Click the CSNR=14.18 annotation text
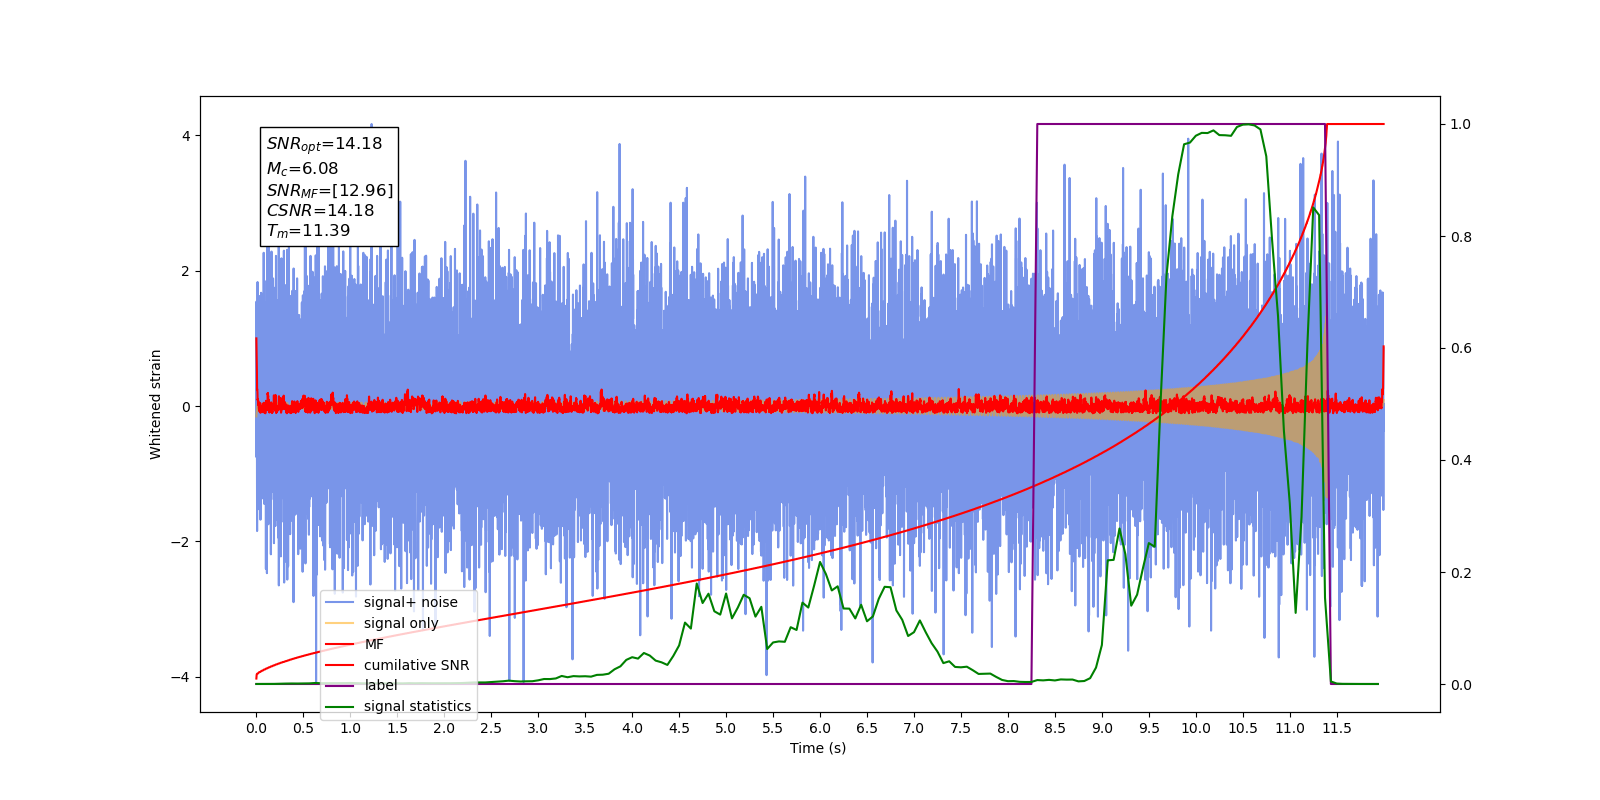Image resolution: width=1600 pixels, height=800 pixels. 320,210
